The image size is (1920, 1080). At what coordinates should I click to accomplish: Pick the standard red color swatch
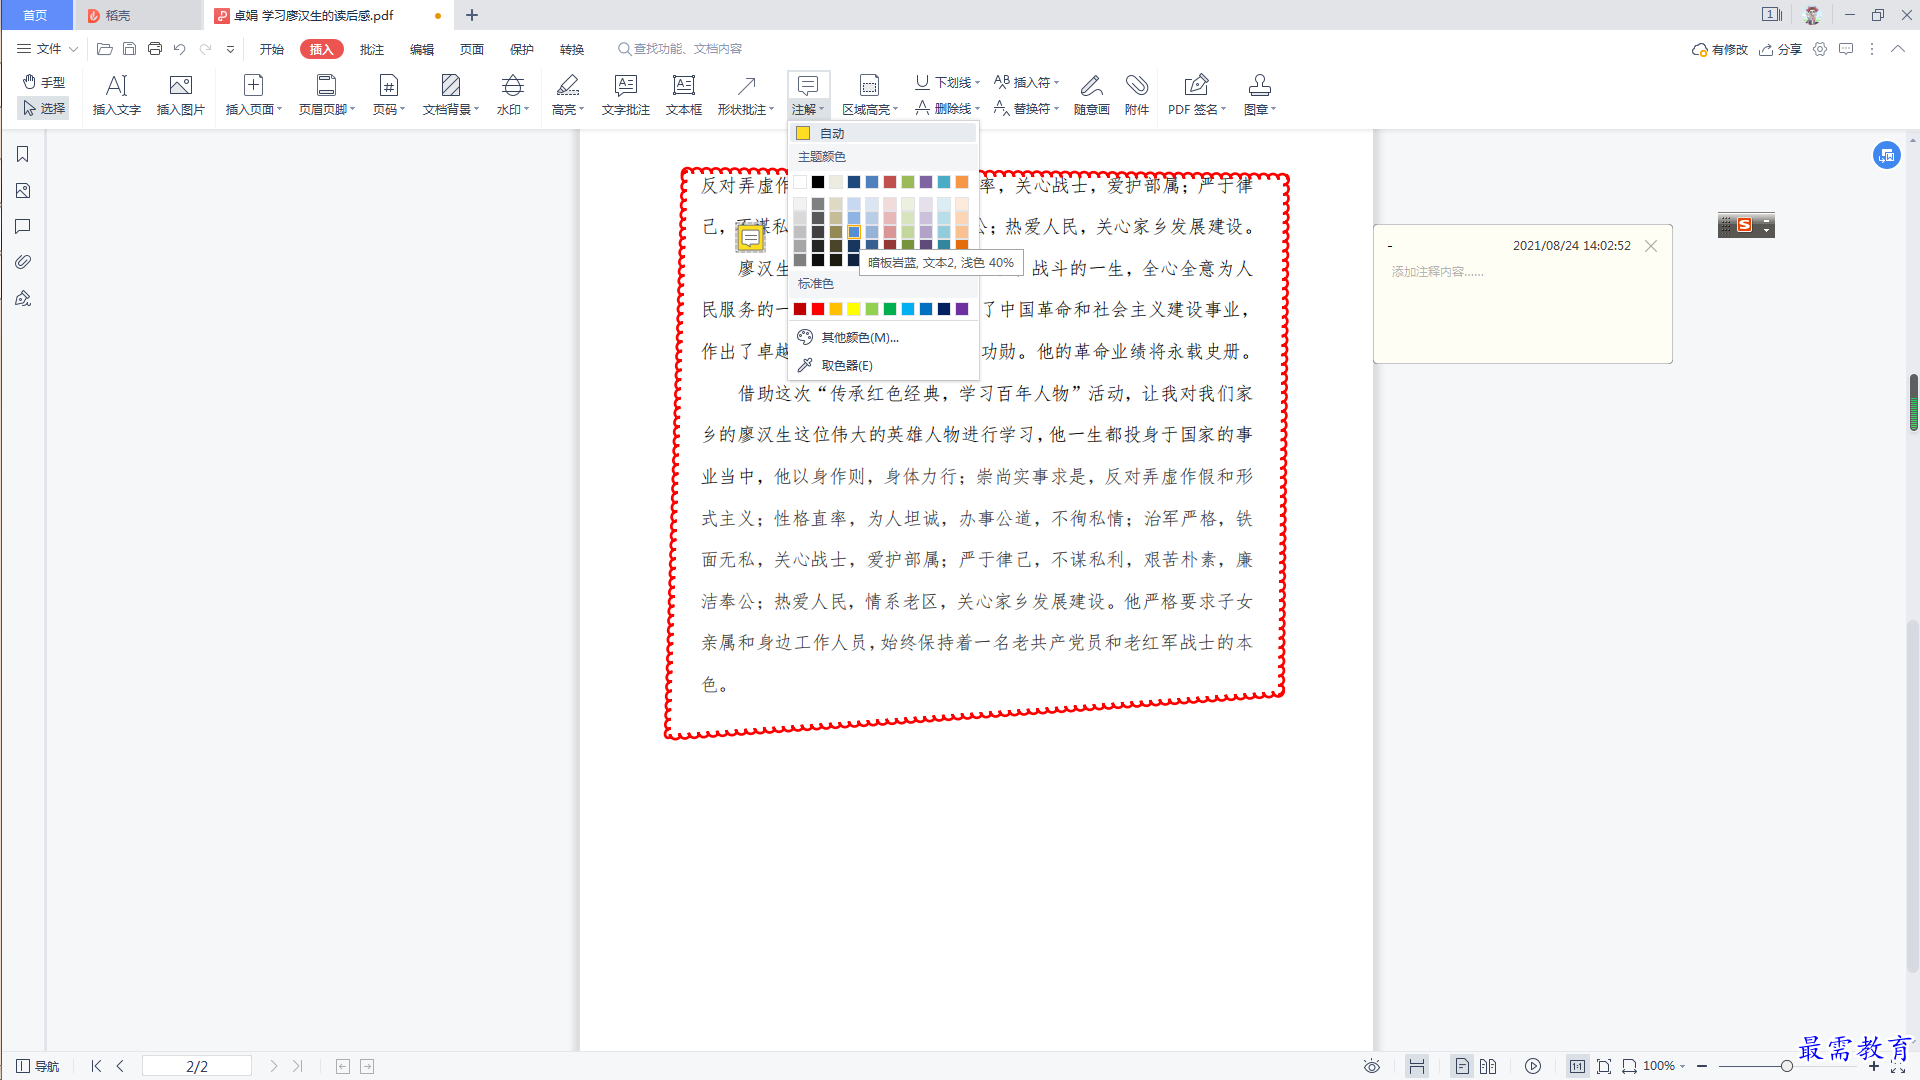pyautogui.click(x=818, y=309)
